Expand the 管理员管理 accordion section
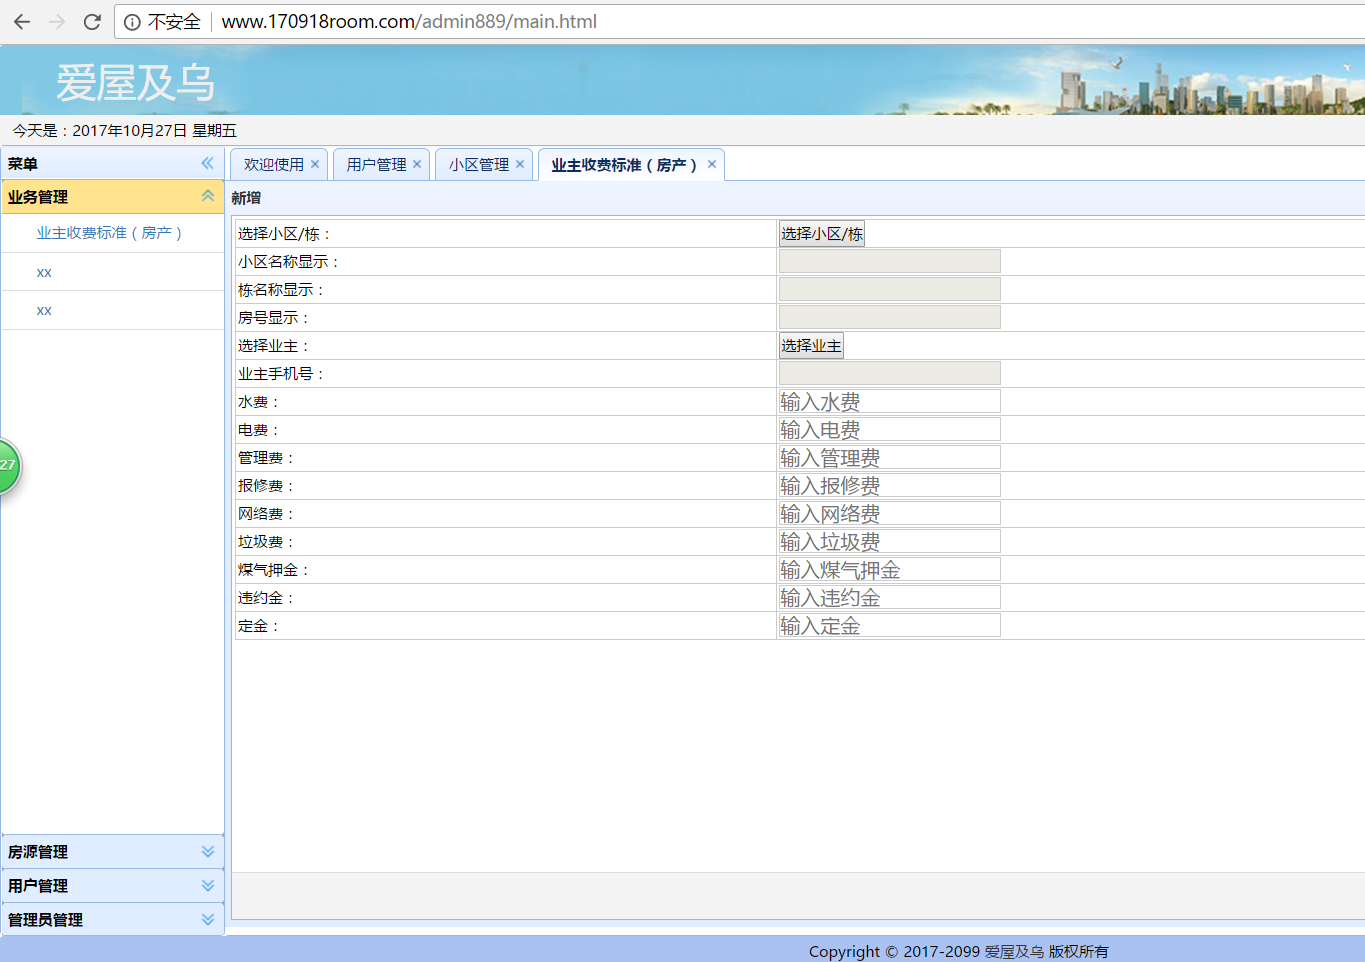This screenshot has width=1365, height=962. 208,920
